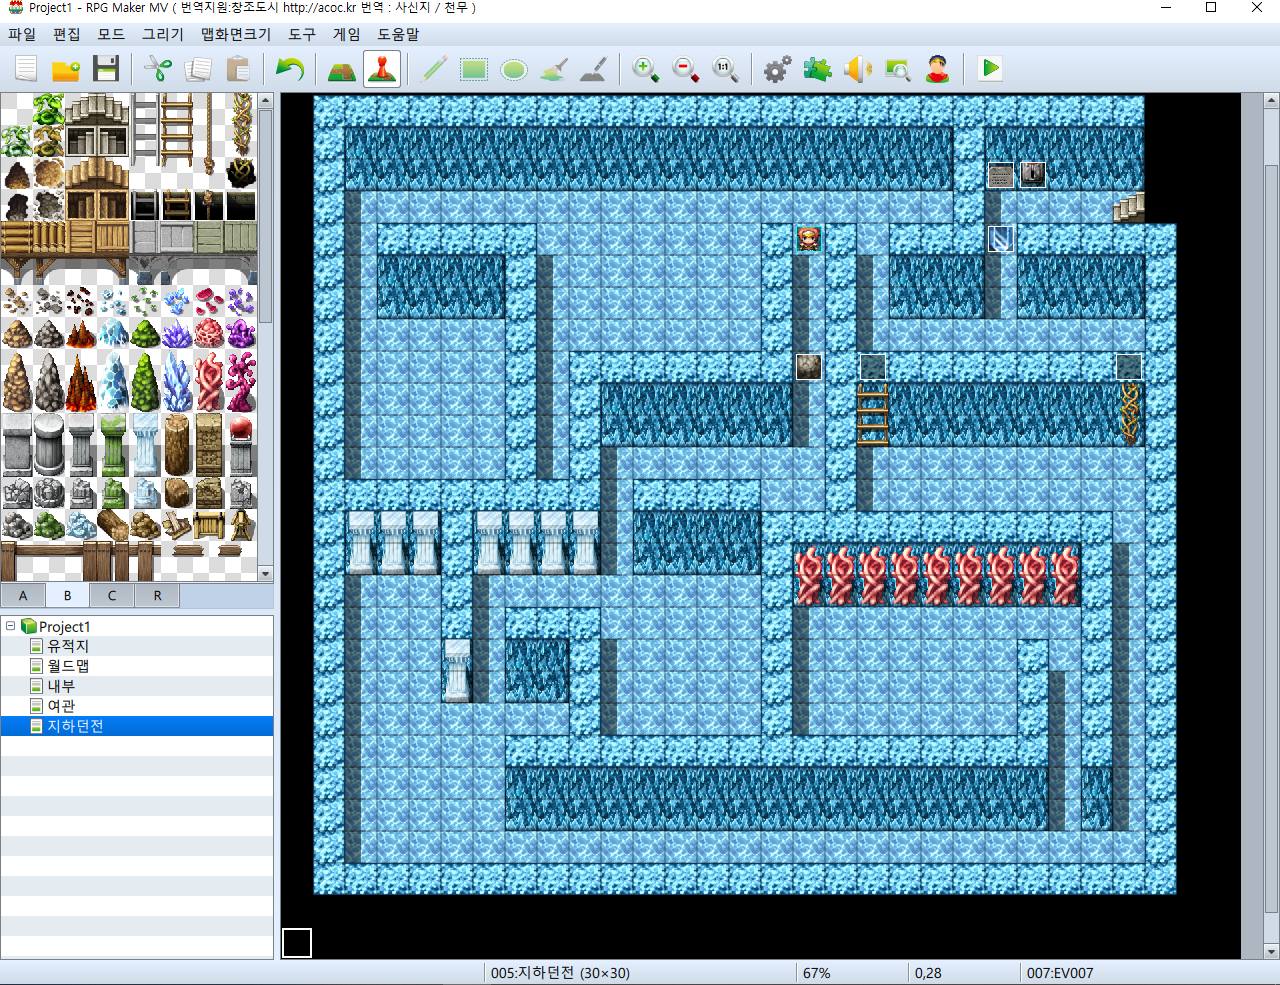Select the 월드맵 map in tree
Screen dimensions: 1280x985
[68, 666]
